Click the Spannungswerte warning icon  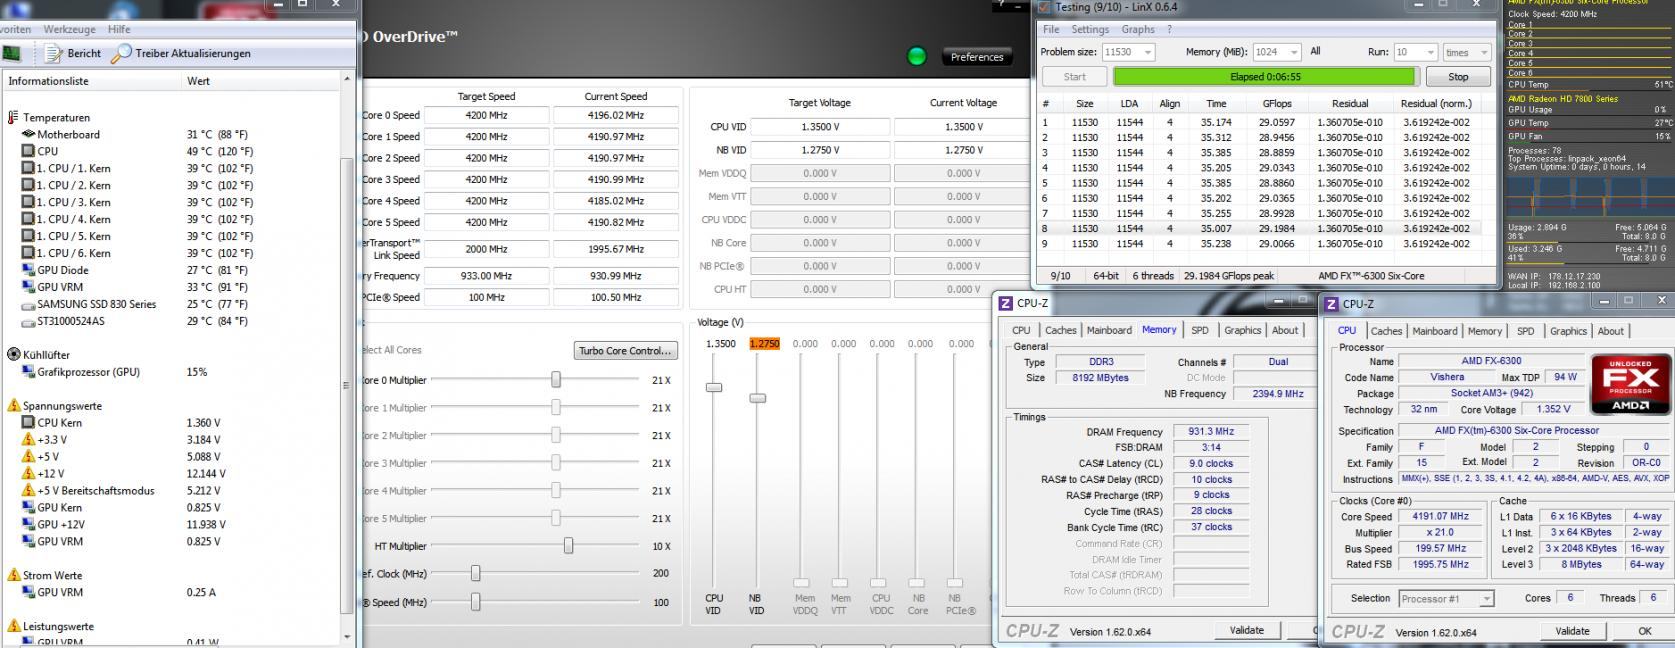click(x=14, y=405)
